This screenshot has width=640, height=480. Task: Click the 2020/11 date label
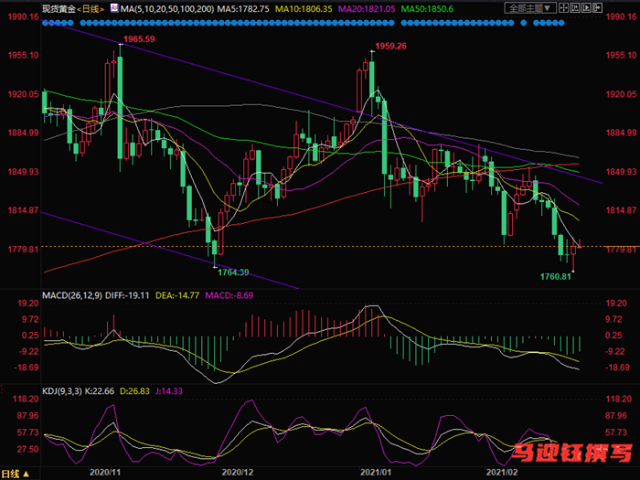(x=105, y=472)
